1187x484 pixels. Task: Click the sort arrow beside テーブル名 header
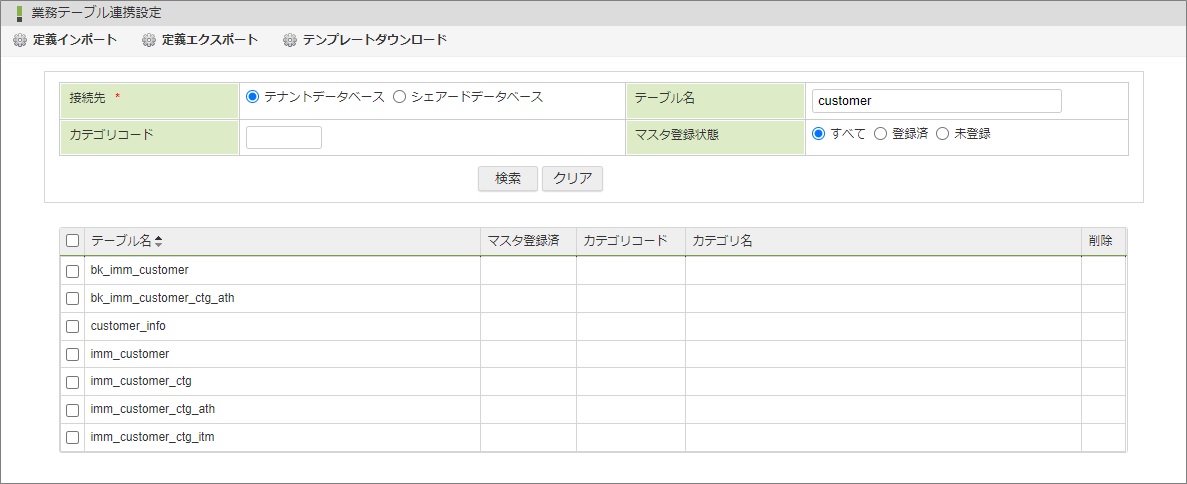tap(158, 241)
